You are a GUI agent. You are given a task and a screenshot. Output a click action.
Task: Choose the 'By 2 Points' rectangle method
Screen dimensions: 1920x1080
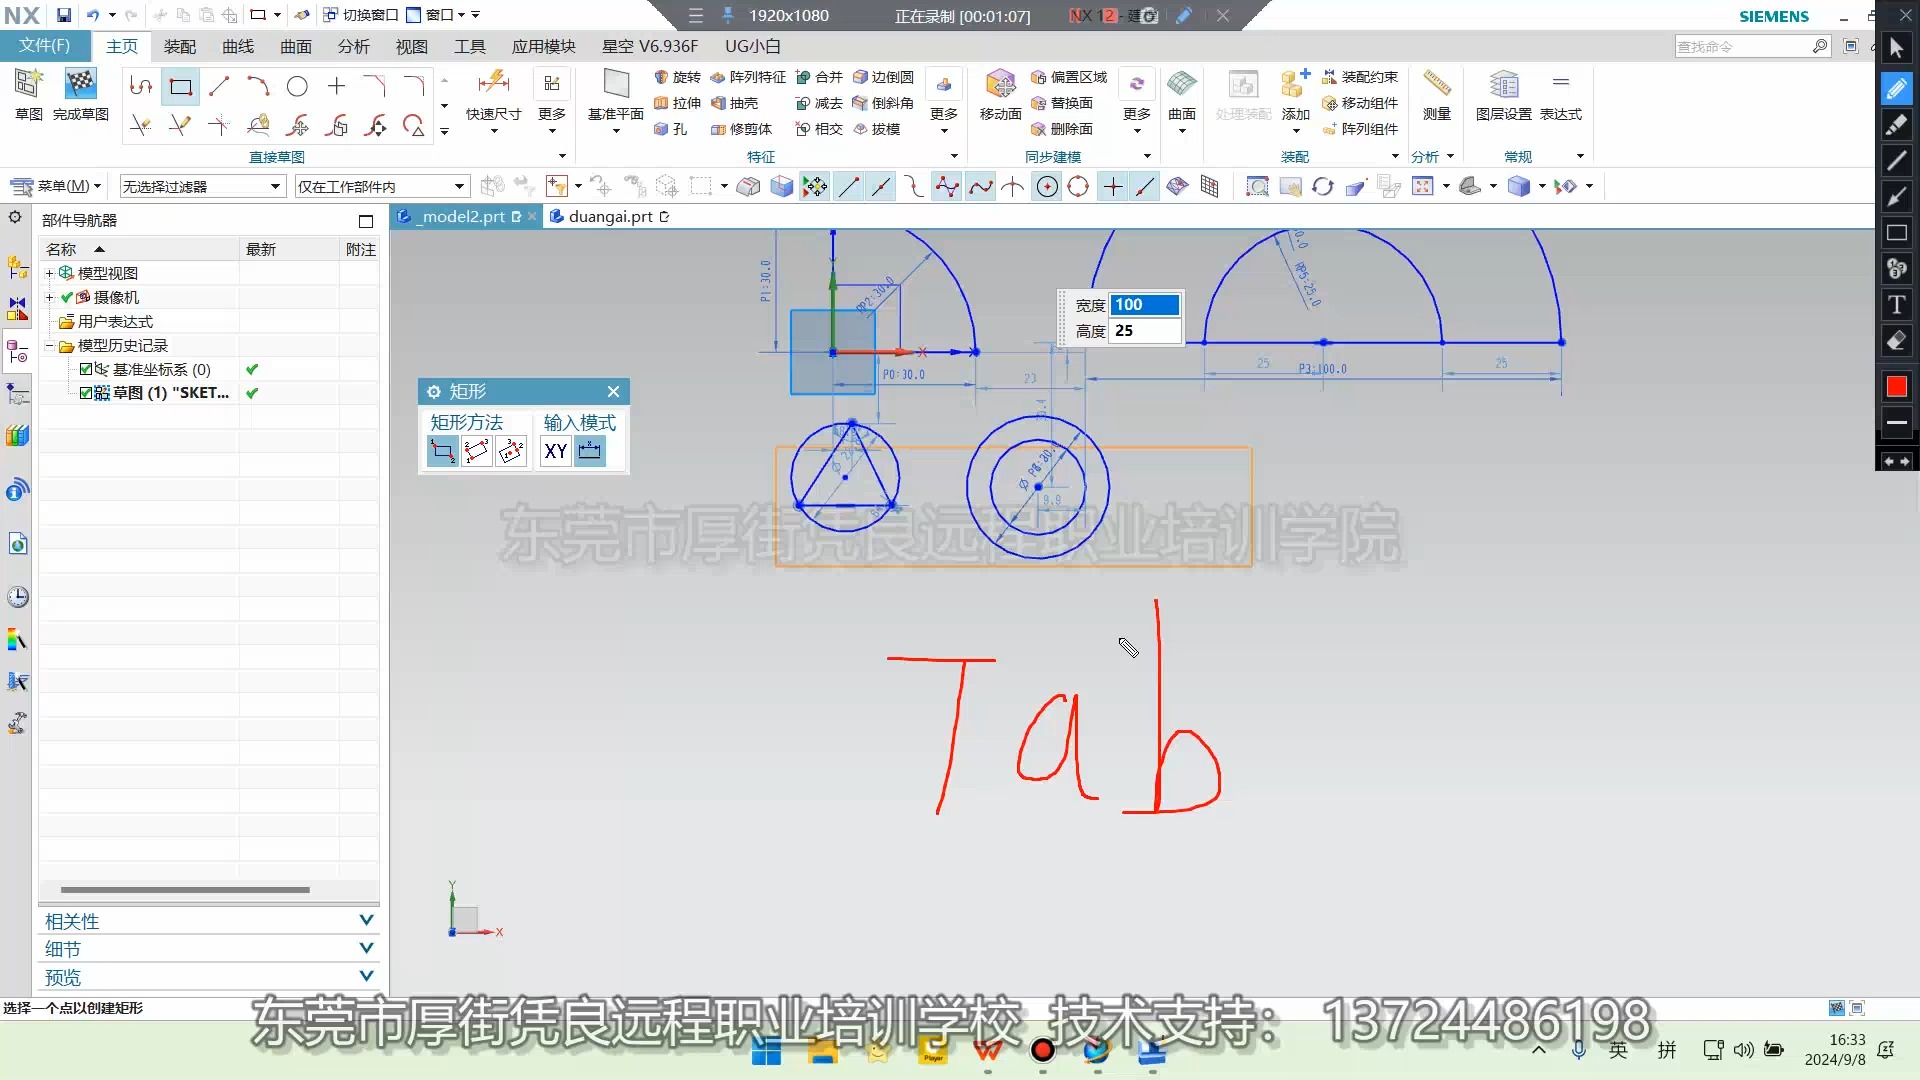(x=442, y=451)
